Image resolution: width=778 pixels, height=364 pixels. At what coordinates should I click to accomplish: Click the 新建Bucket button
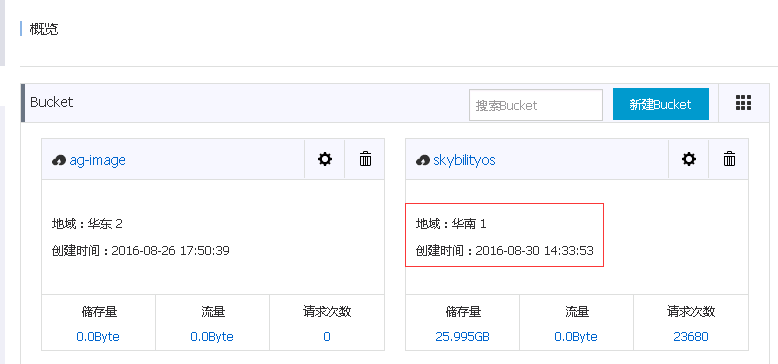coord(660,104)
